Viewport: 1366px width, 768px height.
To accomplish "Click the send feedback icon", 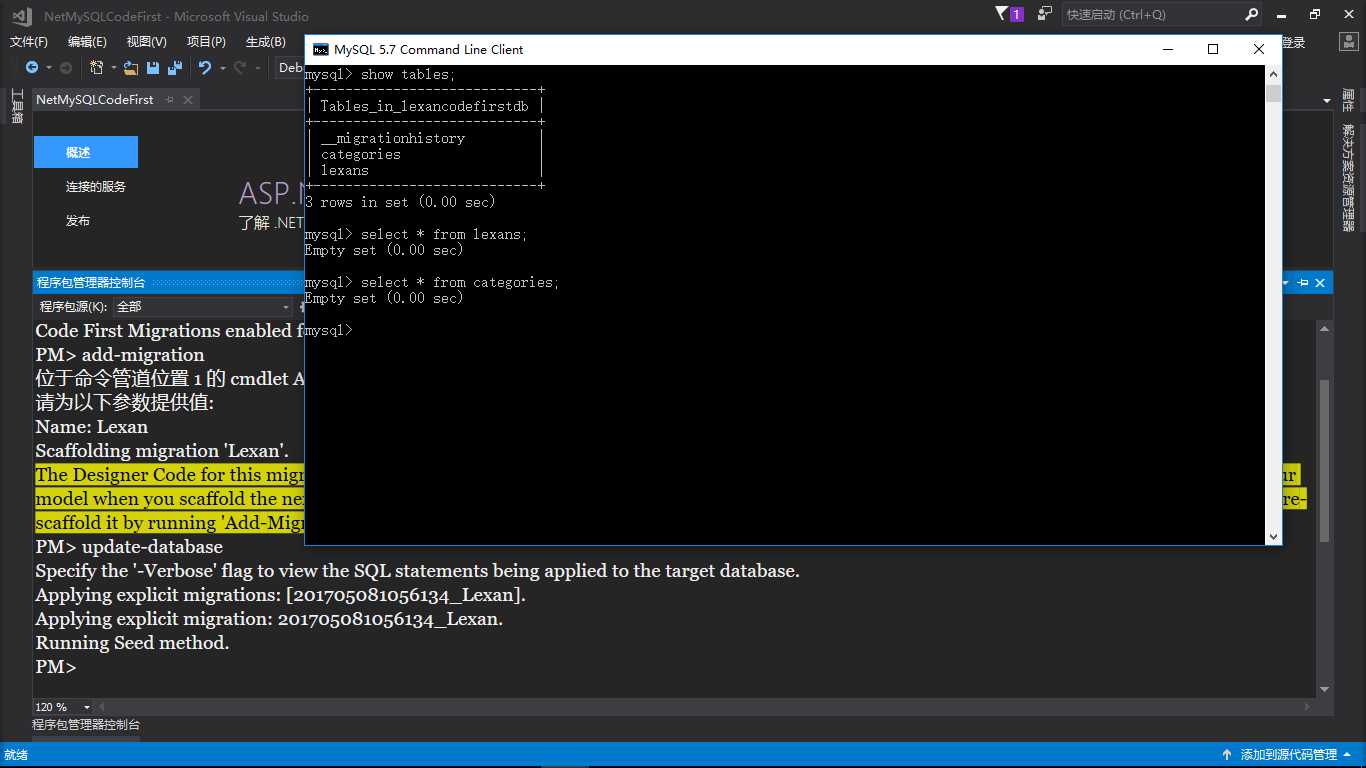I will [1045, 14].
